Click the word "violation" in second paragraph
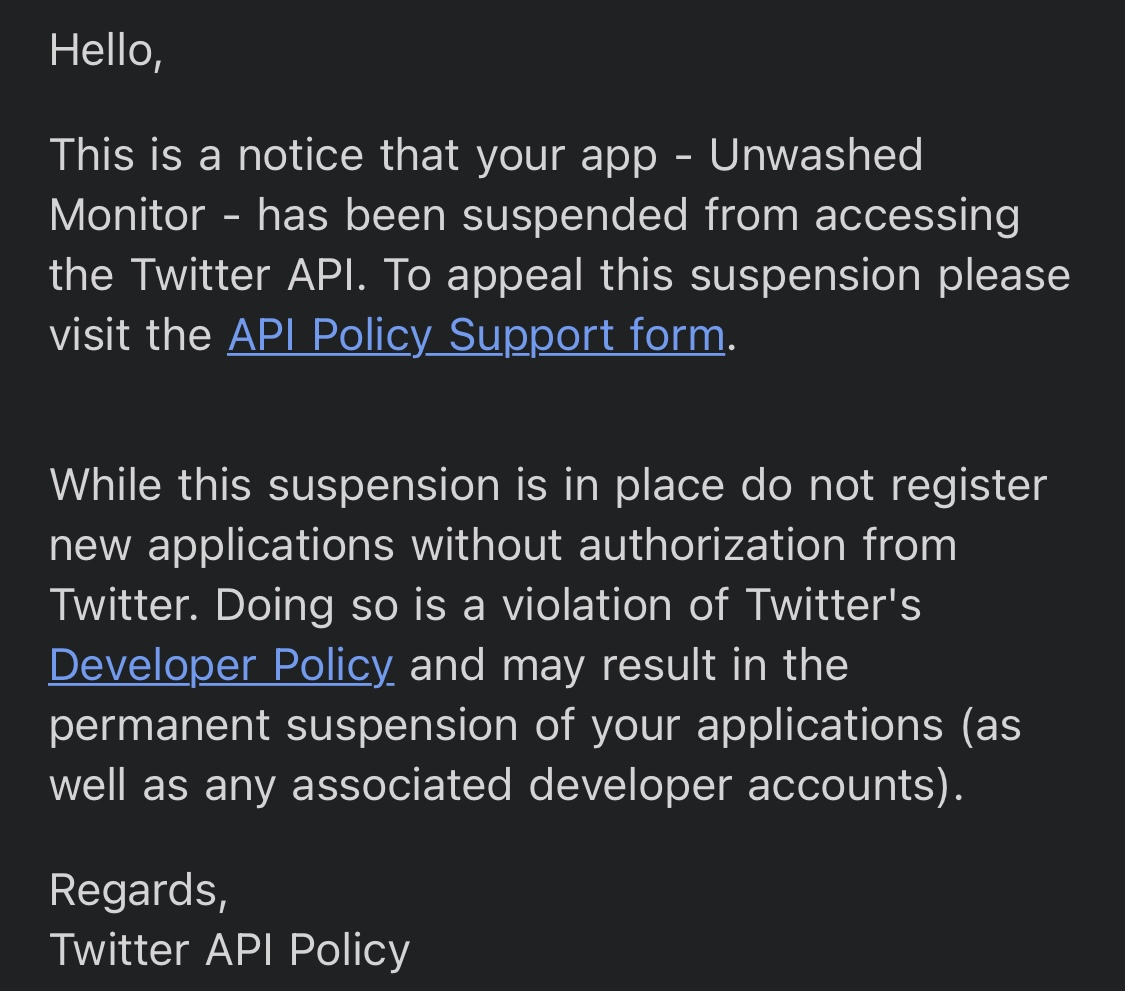The width and height of the screenshot is (1125, 991). pos(588,605)
